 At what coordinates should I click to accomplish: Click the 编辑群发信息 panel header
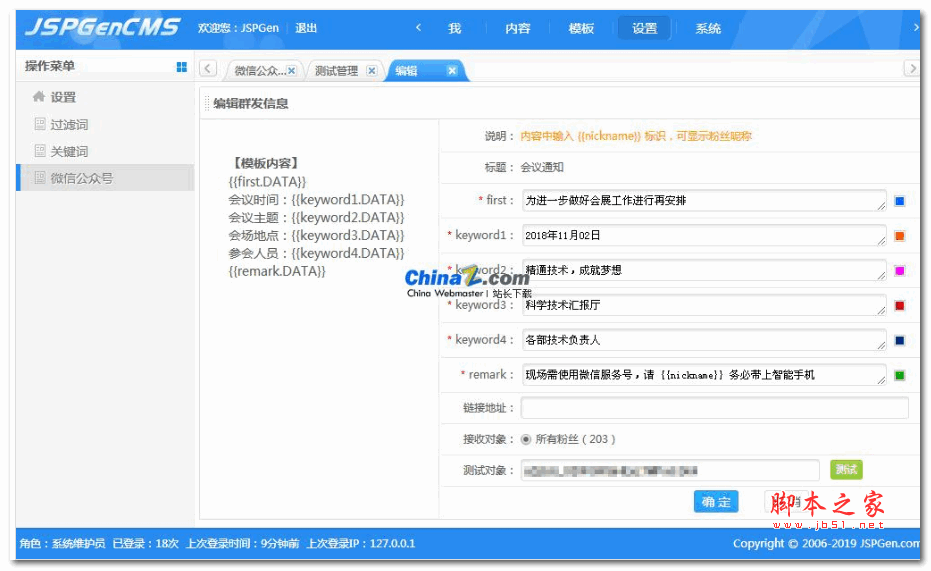251,103
